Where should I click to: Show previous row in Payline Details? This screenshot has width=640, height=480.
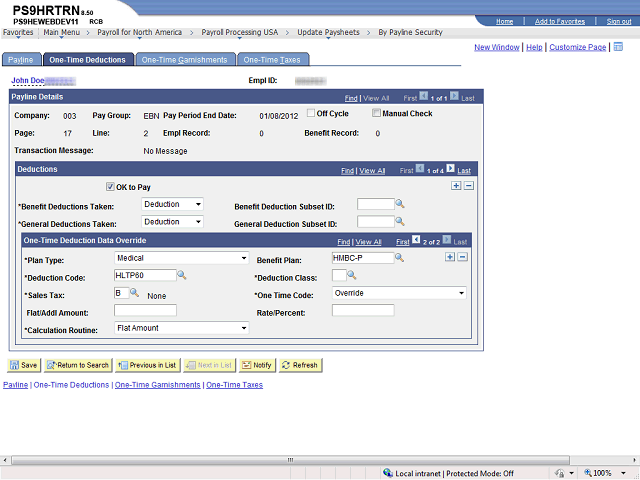click(x=424, y=96)
